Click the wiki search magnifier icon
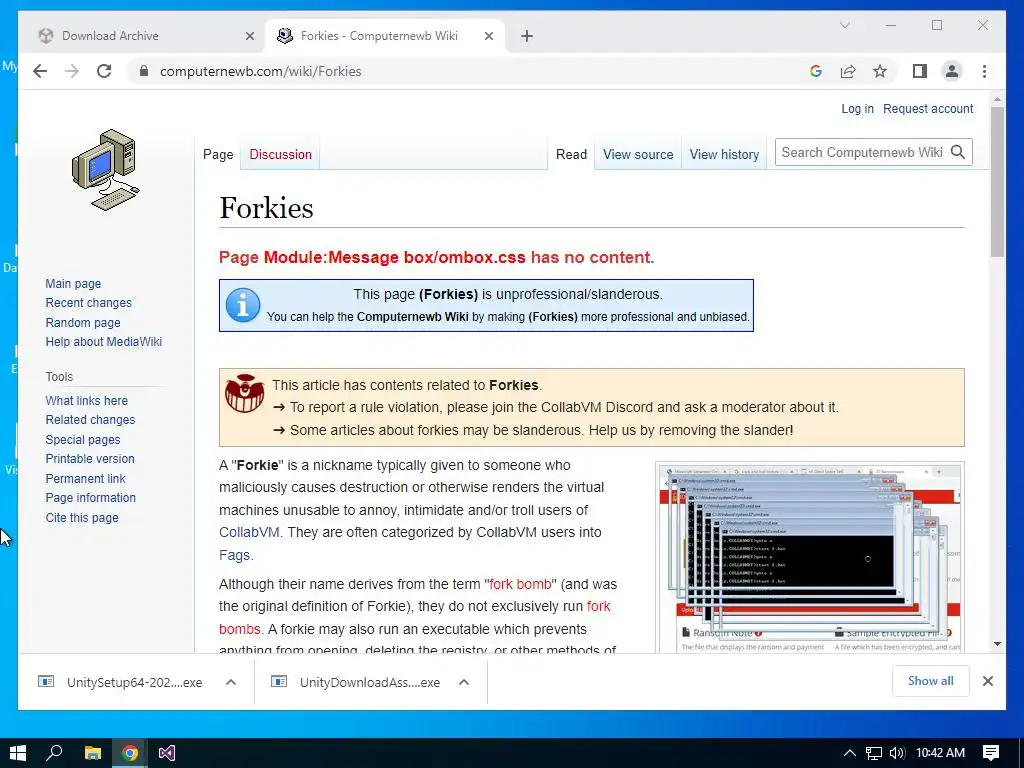Screen dimensions: 1024x768 point(958,152)
